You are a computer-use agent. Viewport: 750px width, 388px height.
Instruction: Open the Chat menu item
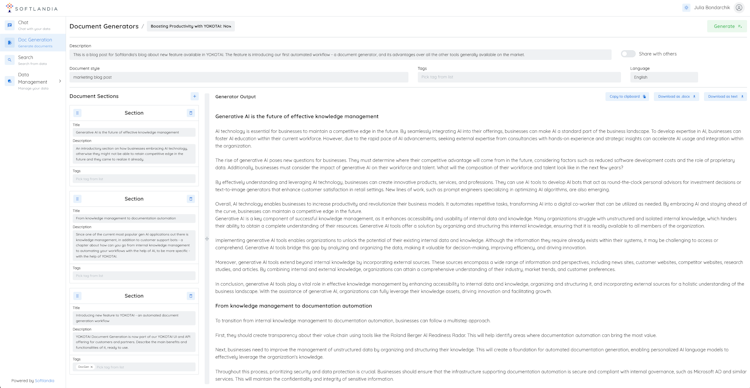tap(33, 25)
